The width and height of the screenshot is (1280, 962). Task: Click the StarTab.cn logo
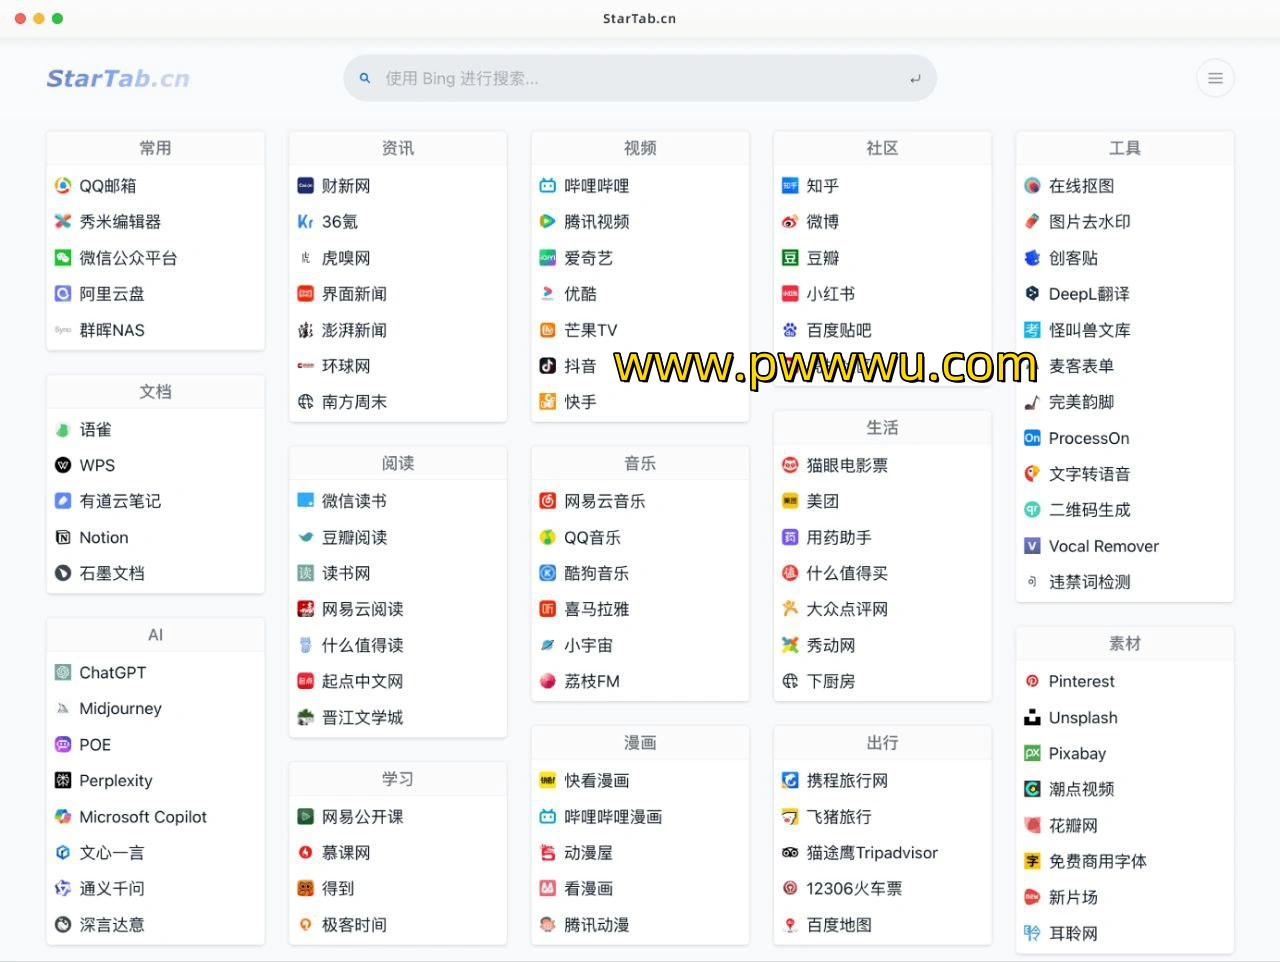pyautogui.click(x=118, y=78)
